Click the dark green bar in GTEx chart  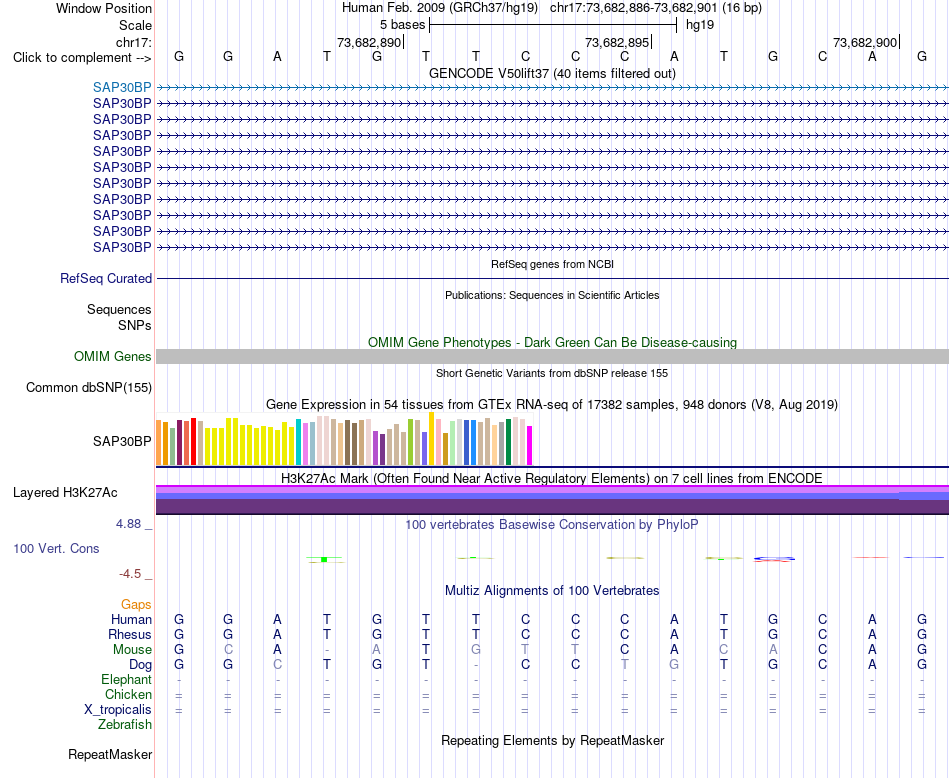[x=508, y=442]
